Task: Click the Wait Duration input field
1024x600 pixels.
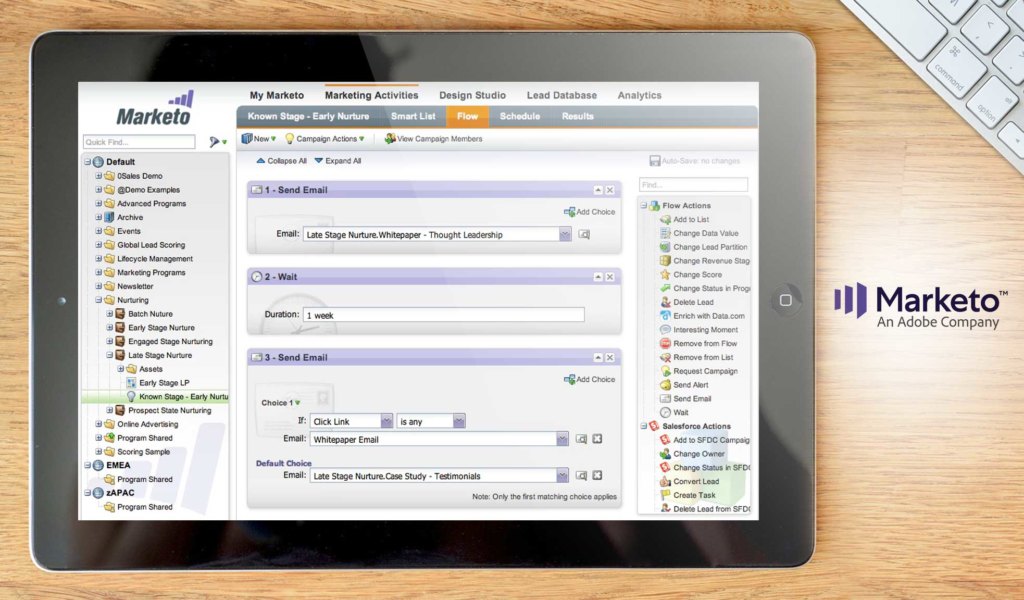Action: click(x=444, y=315)
